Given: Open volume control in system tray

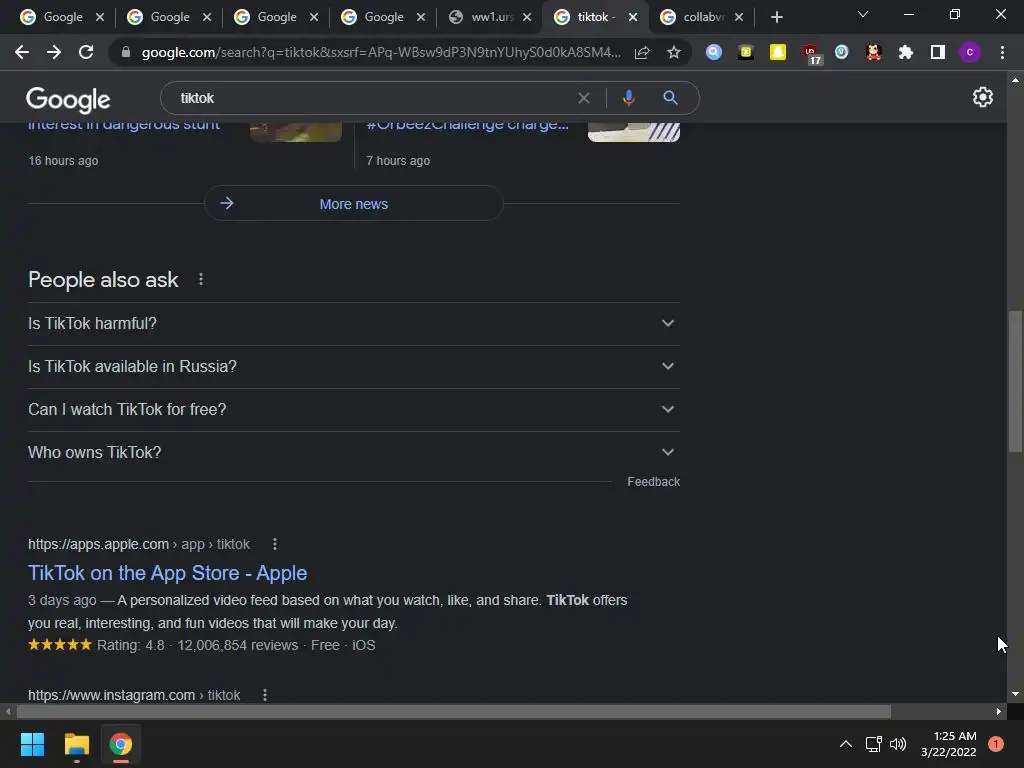Looking at the screenshot, I should point(899,744).
